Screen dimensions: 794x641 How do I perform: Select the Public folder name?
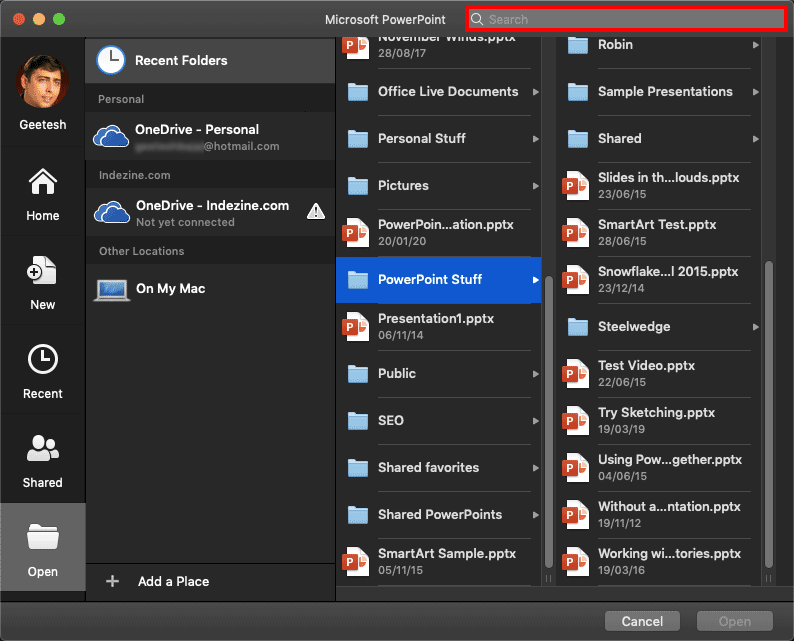click(x=396, y=374)
